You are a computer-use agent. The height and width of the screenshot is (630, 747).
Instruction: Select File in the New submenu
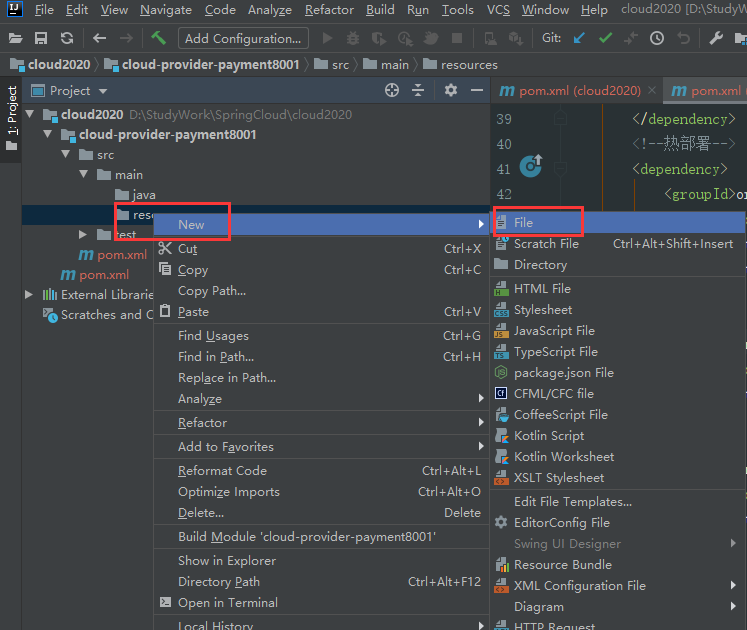click(617, 223)
